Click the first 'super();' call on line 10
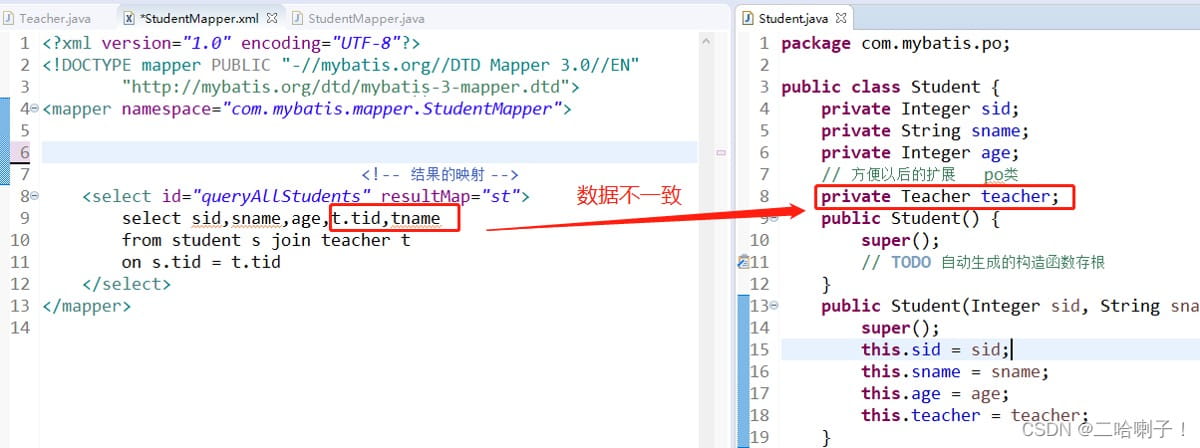The image size is (1200, 448). 900,241
